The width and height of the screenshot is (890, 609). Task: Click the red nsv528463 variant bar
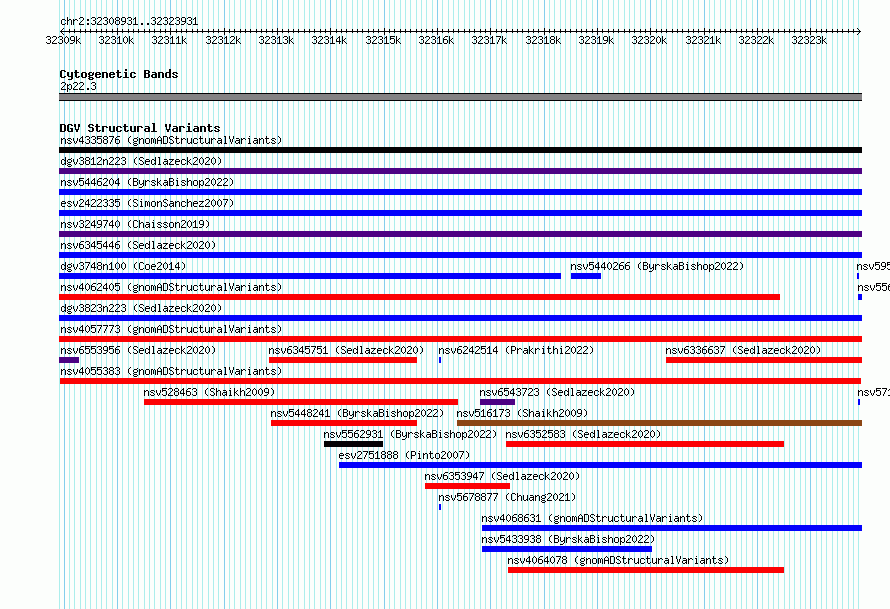tap(301, 402)
